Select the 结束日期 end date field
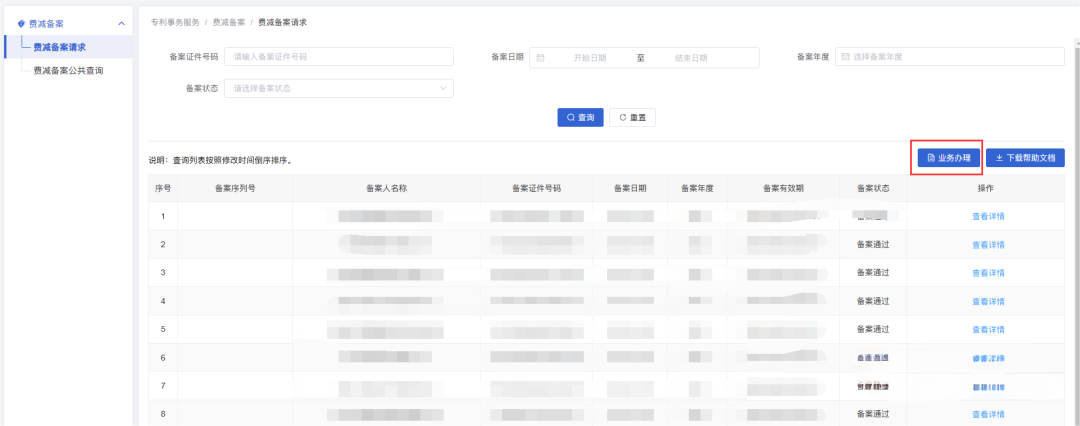The image size is (1080, 426). click(691, 58)
